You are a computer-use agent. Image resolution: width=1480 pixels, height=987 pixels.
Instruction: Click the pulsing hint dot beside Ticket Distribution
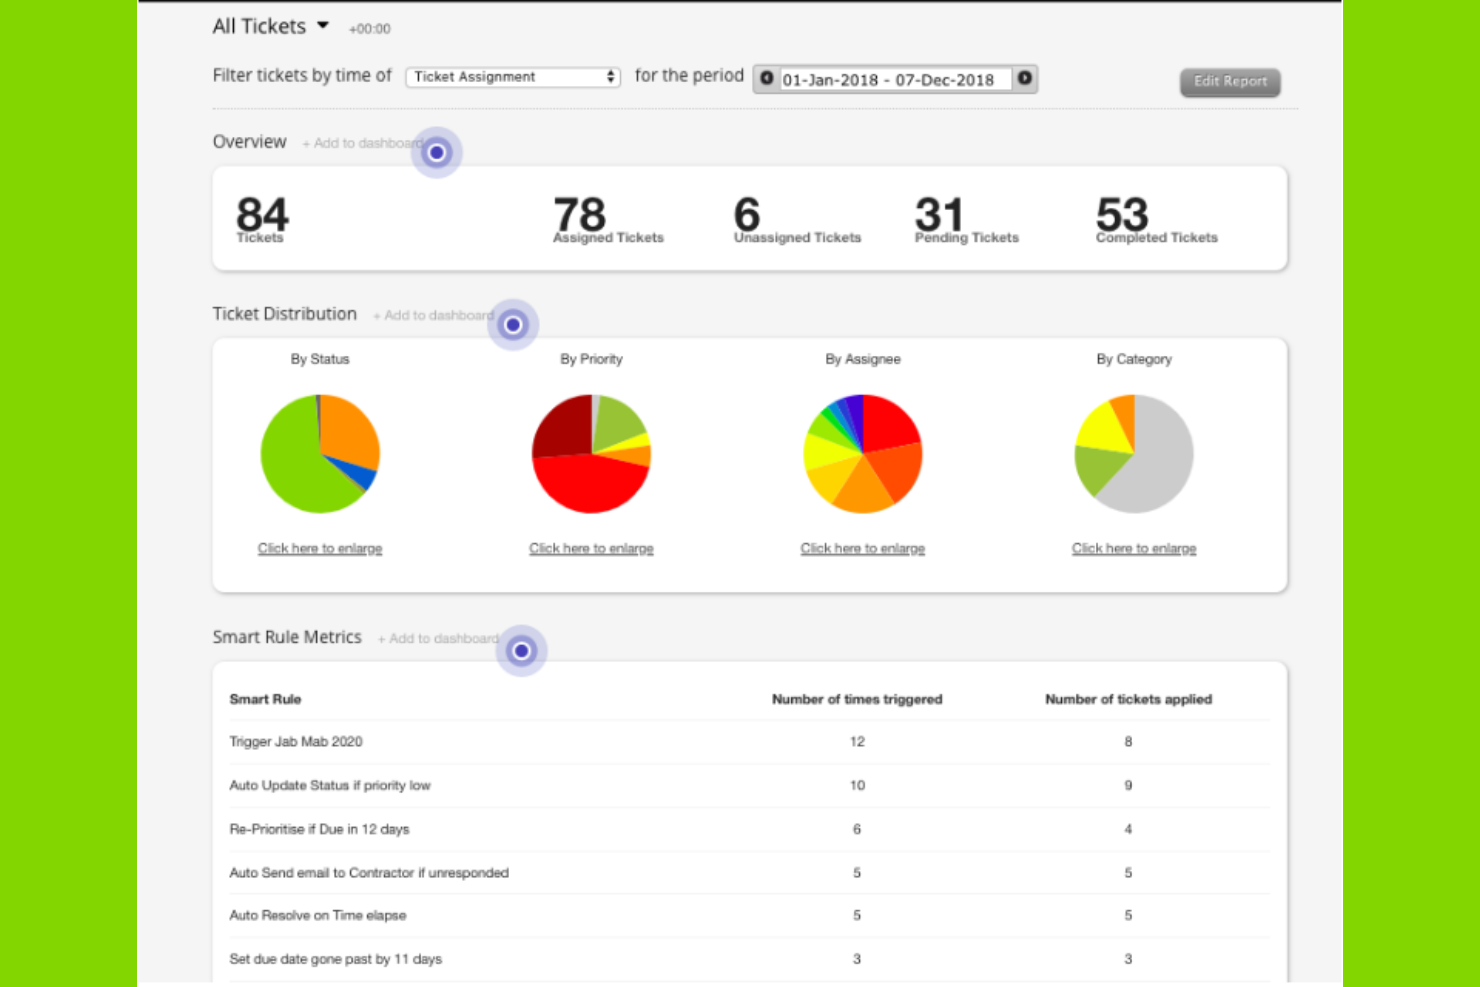coord(513,324)
